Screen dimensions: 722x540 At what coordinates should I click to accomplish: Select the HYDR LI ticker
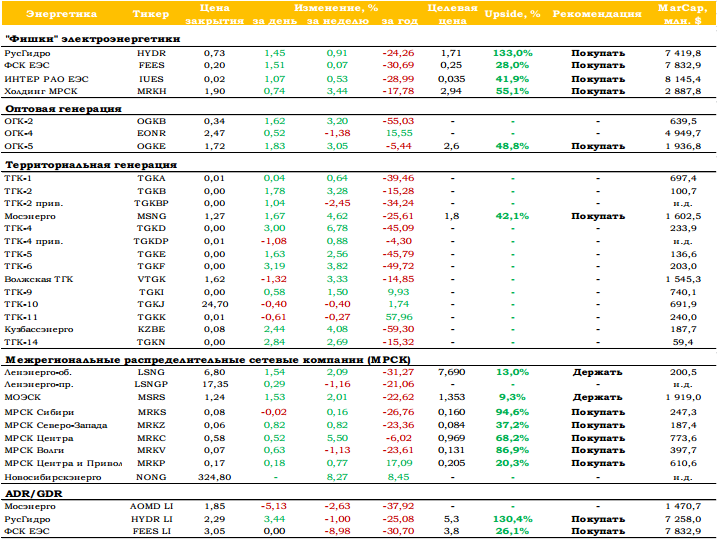pyautogui.click(x=151, y=519)
